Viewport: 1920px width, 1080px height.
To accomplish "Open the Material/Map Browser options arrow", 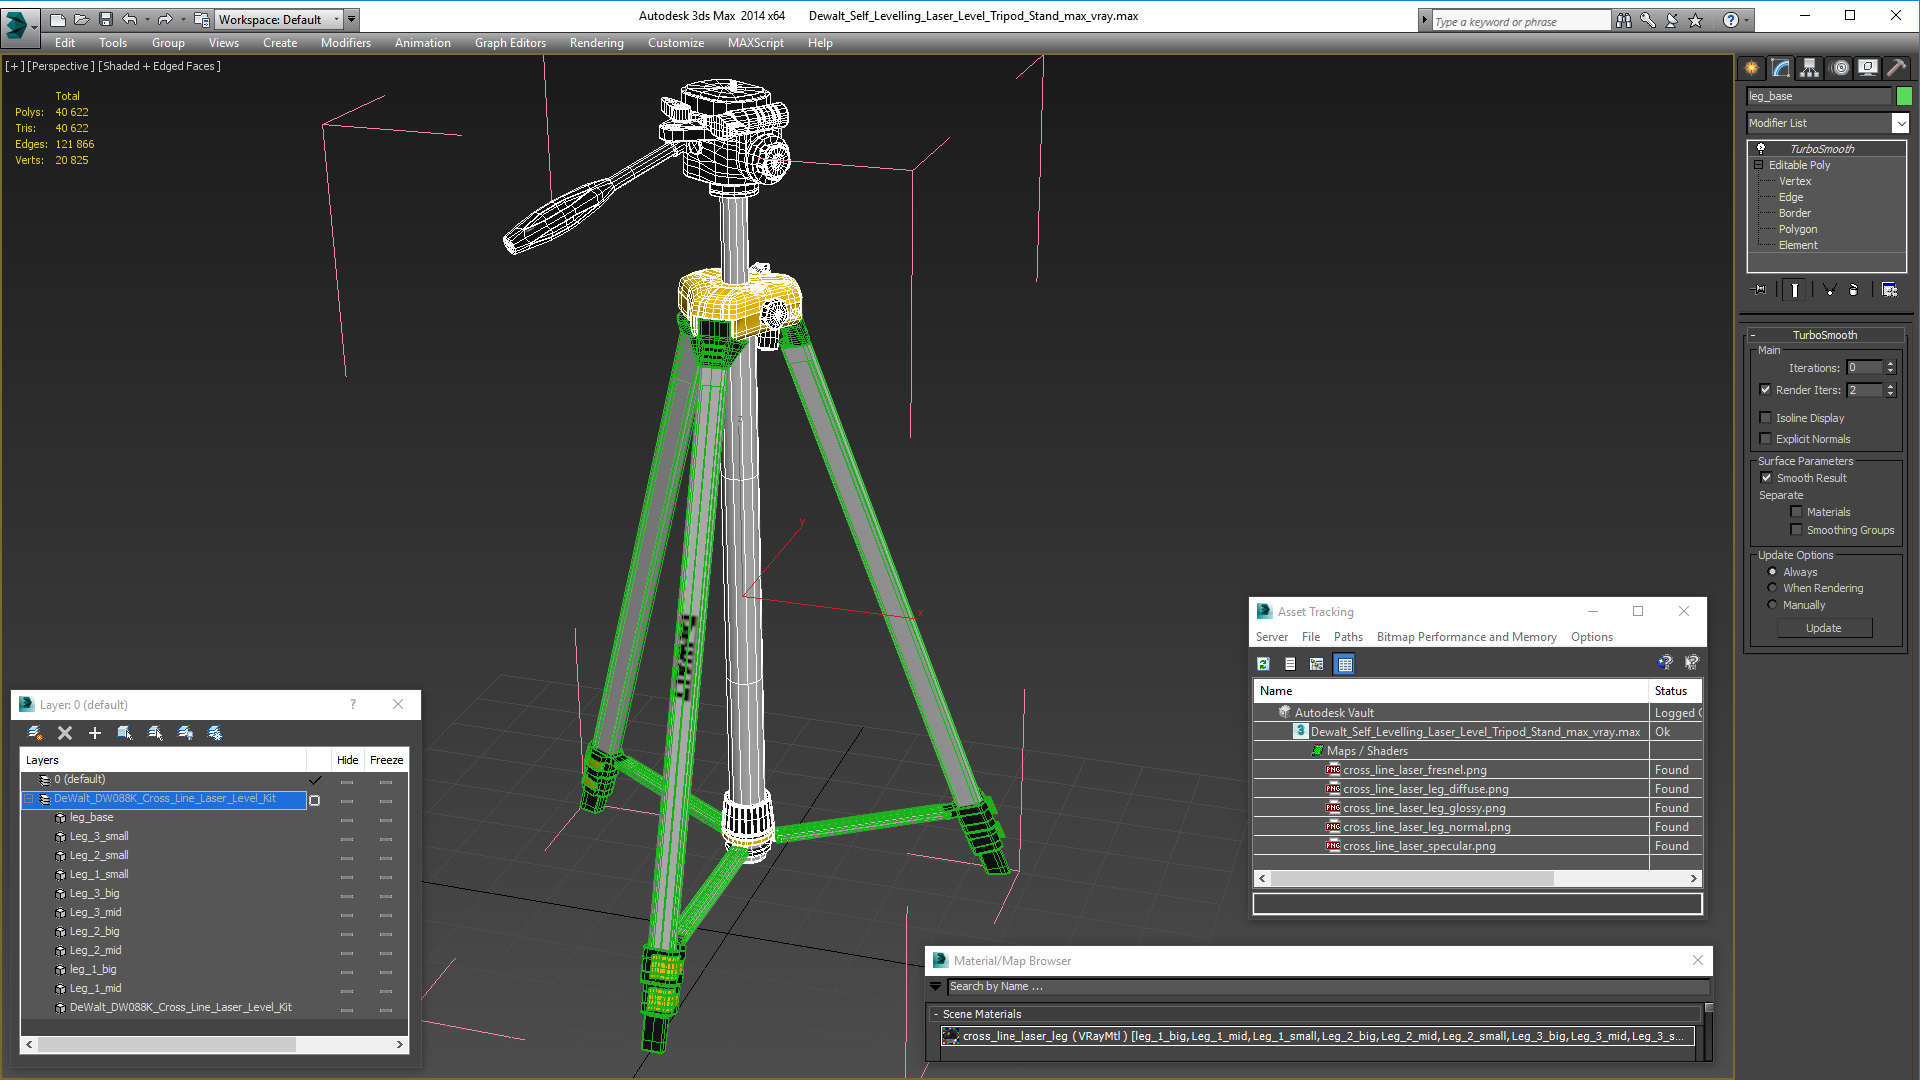I will tap(936, 986).
